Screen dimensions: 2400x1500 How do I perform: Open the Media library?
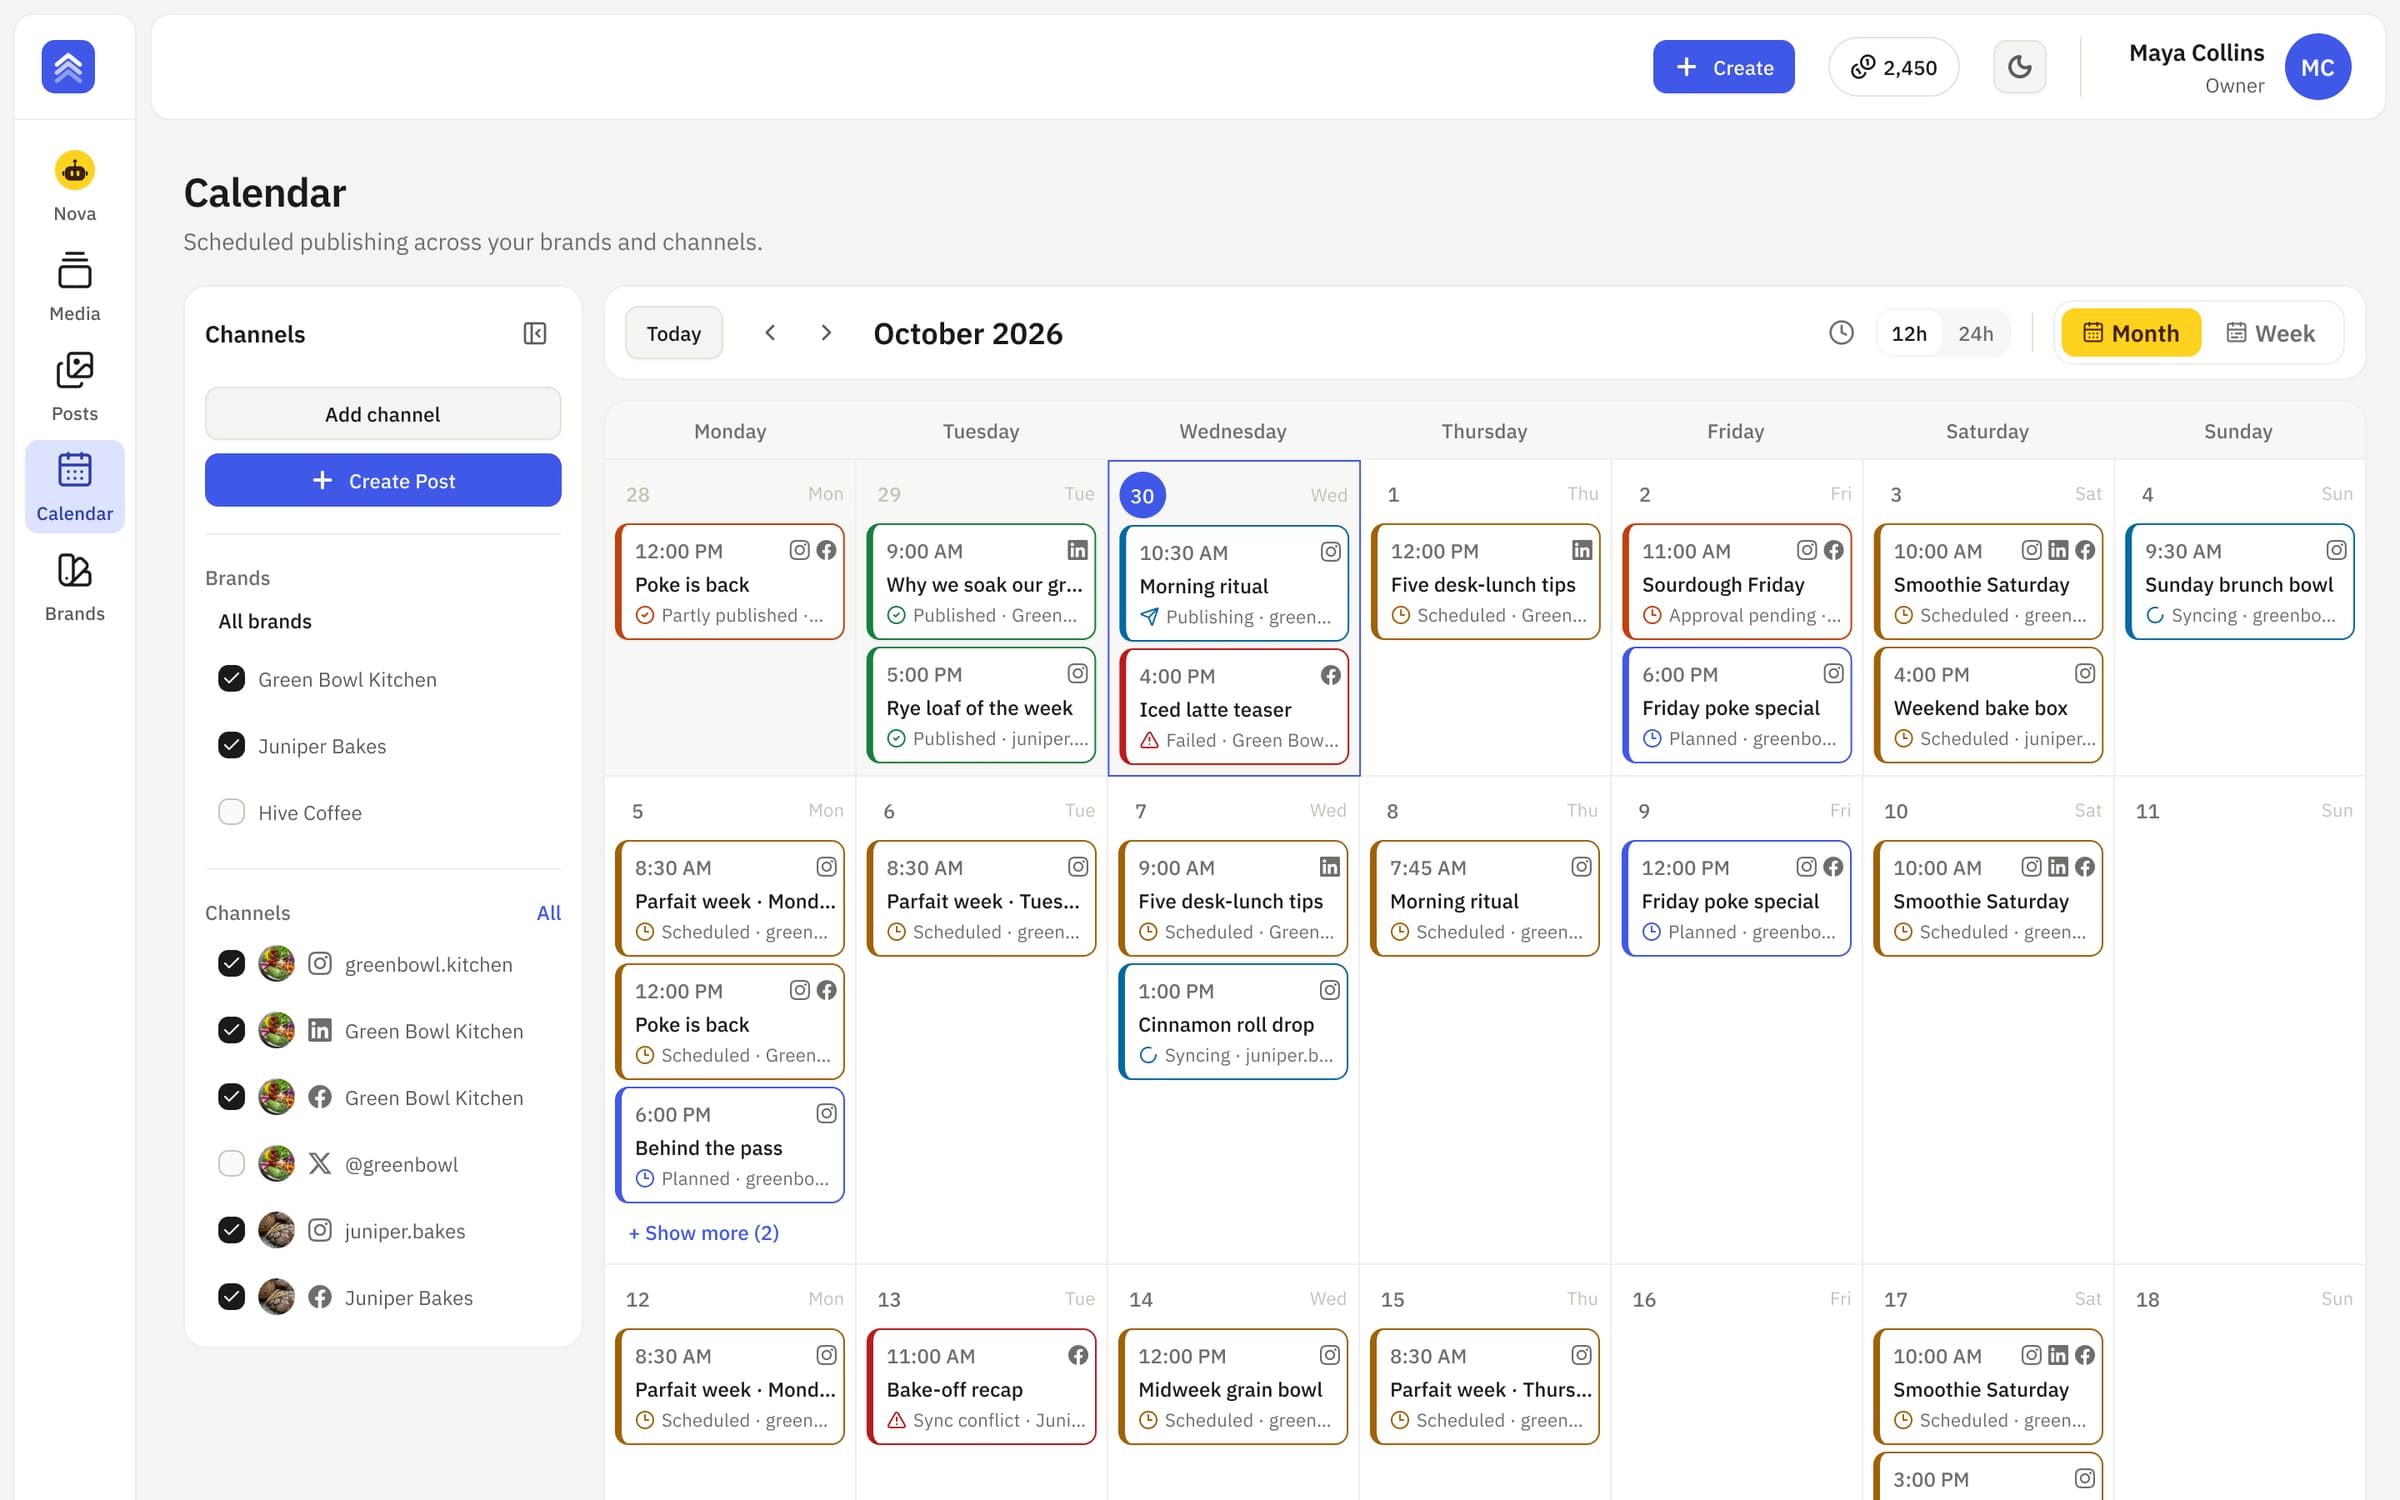coord(75,287)
